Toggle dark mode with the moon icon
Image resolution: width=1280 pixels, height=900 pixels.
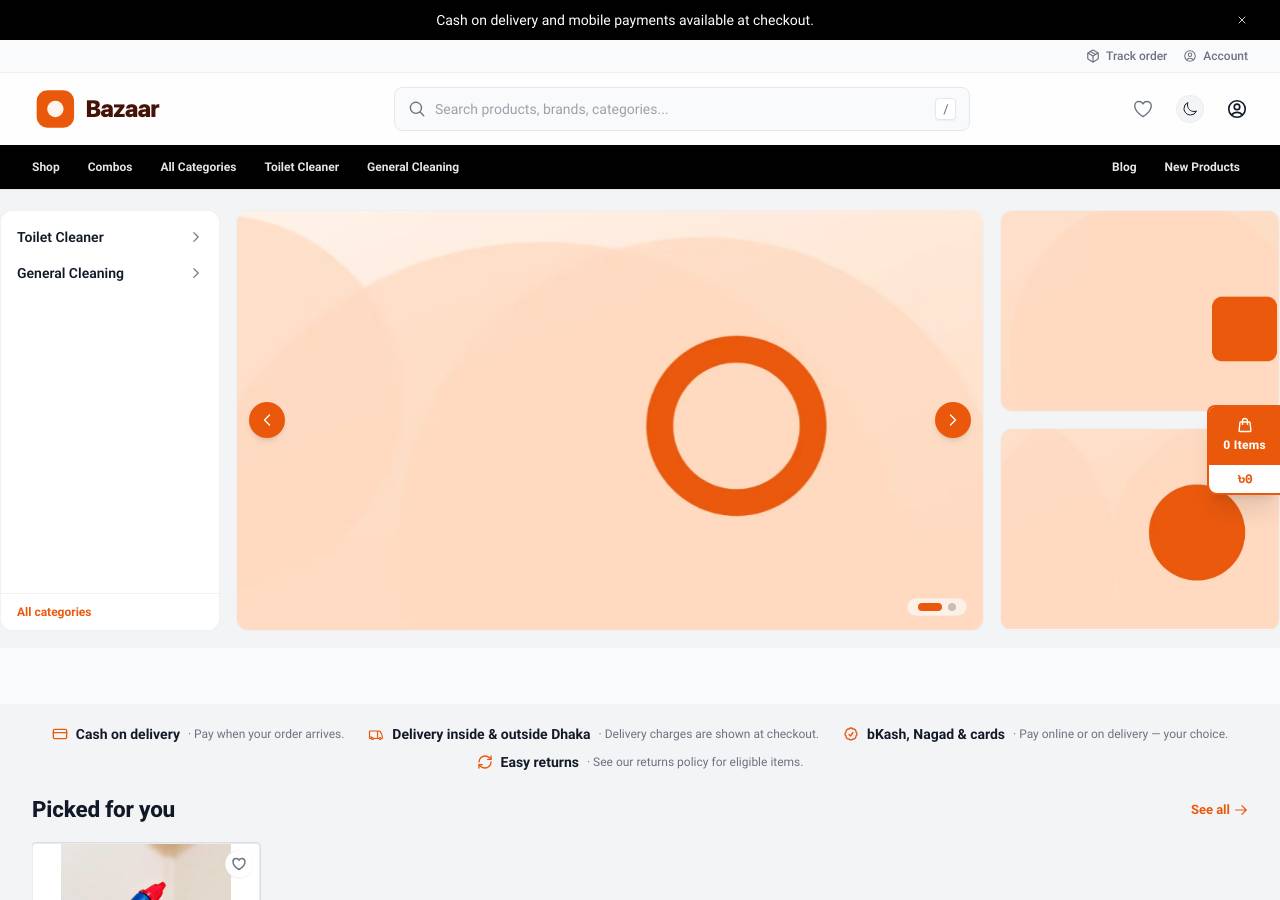(x=1190, y=109)
